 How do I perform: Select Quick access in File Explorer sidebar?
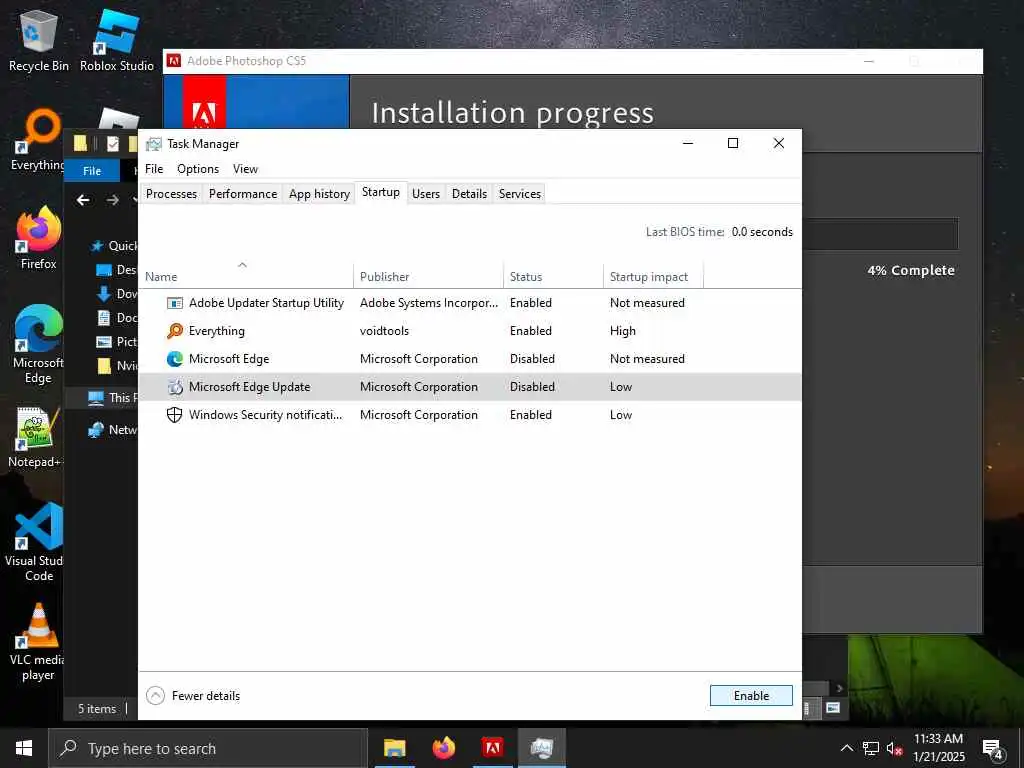(115, 246)
